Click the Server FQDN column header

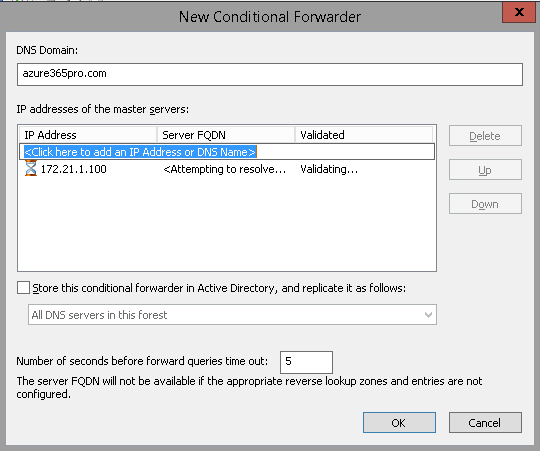[x=226, y=135]
